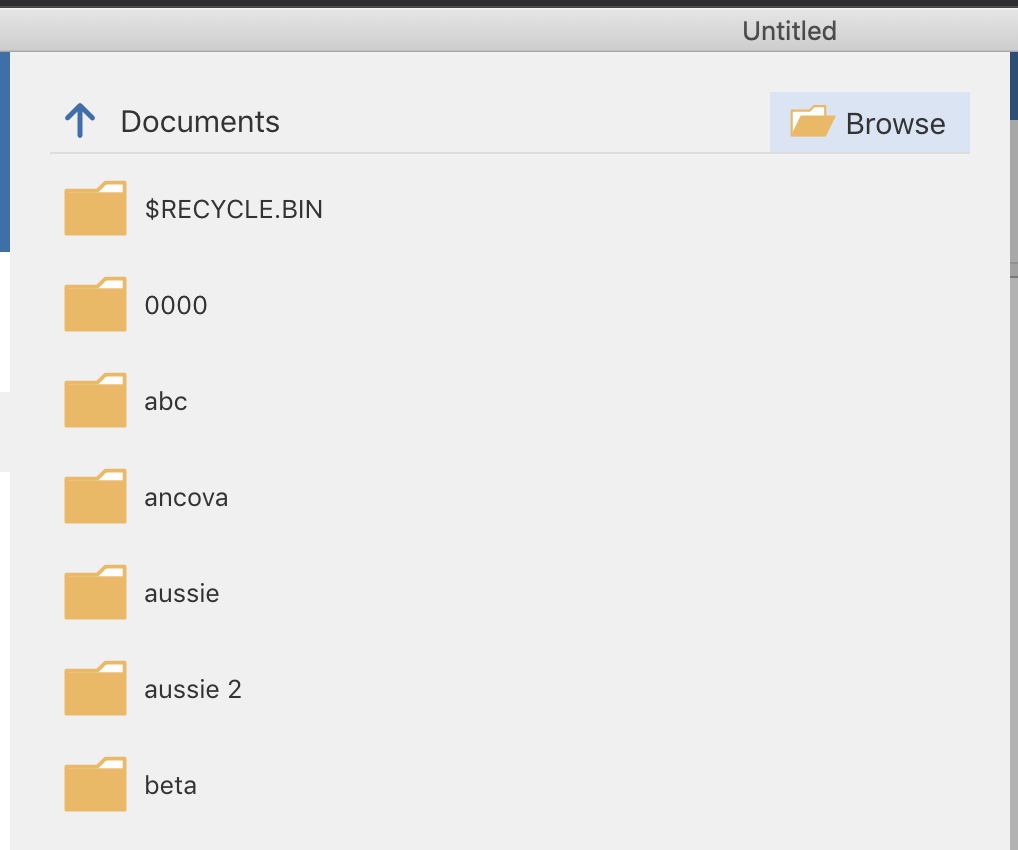Screen dimensions: 1018x850
Task: Open the Browse view
Action: point(895,123)
